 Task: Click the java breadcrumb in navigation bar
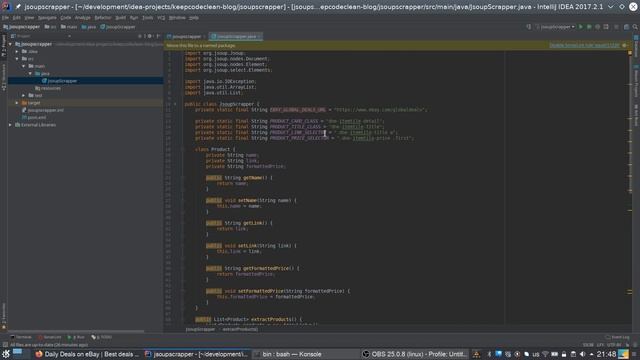pos(89,27)
